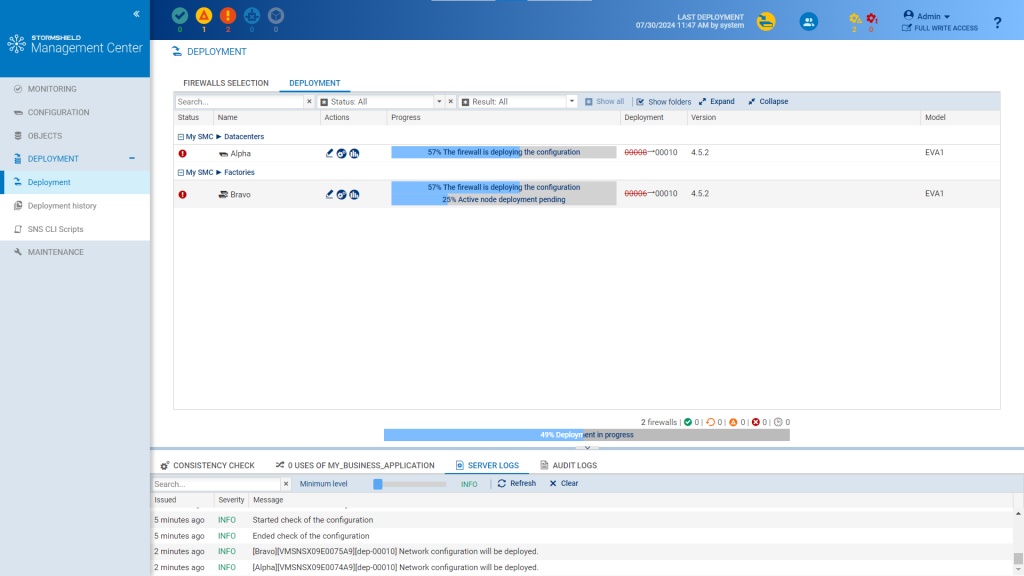Collapse the left sidebar with double-chevron icon
The width and height of the screenshot is (1024, 576).
click(136, 14)
